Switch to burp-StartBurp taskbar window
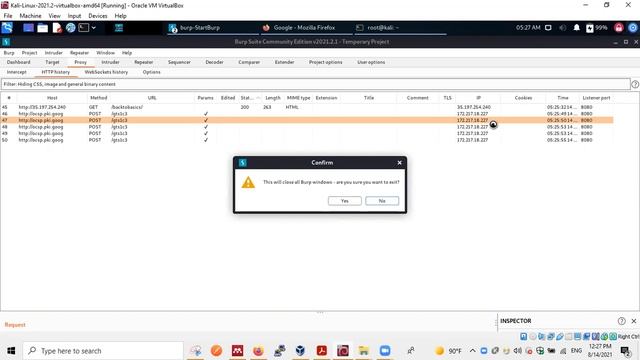Image resolution: width=640 pixels, height=360 pixels. pos(212,28)
